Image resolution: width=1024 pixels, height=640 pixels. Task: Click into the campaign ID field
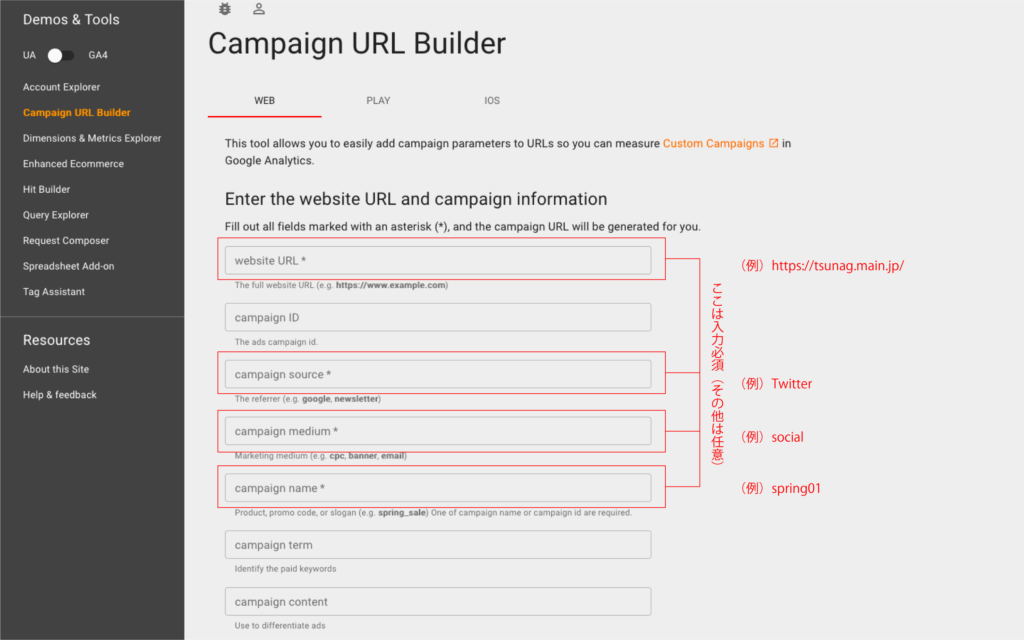pos(438,318)
